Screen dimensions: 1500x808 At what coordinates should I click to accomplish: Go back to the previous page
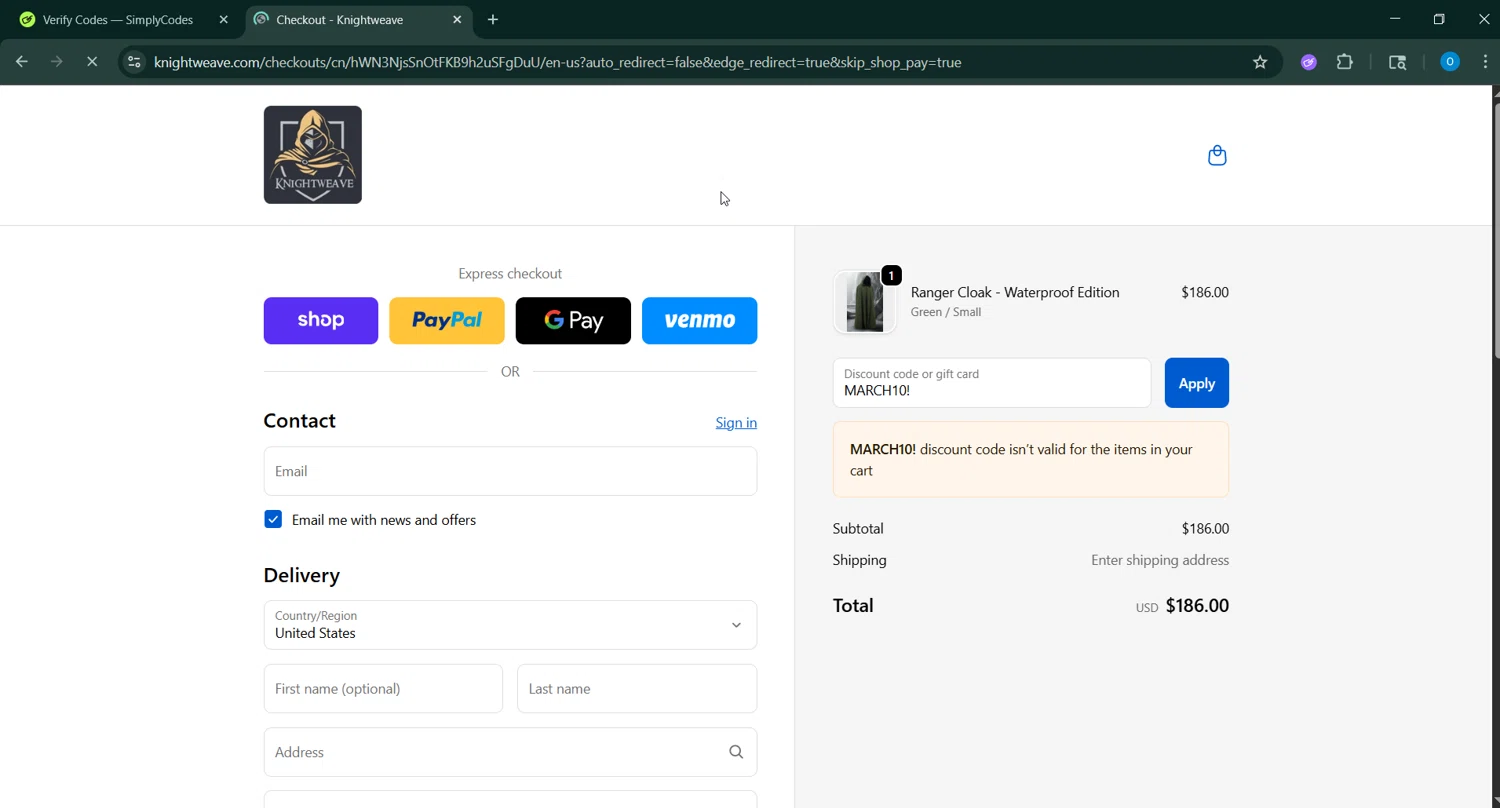[22, 62]
